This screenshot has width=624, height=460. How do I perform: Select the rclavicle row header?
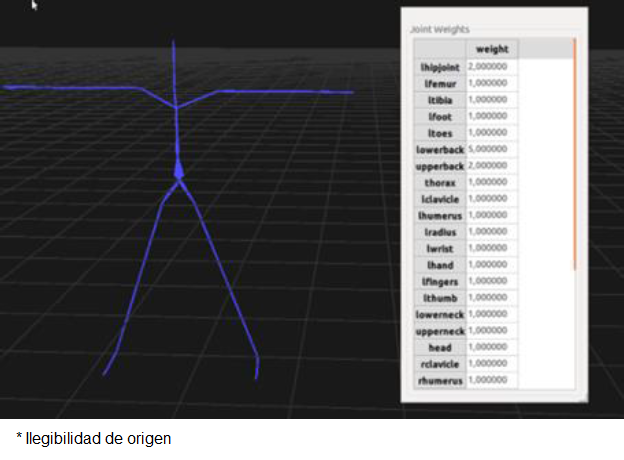(x=440, y=364)
